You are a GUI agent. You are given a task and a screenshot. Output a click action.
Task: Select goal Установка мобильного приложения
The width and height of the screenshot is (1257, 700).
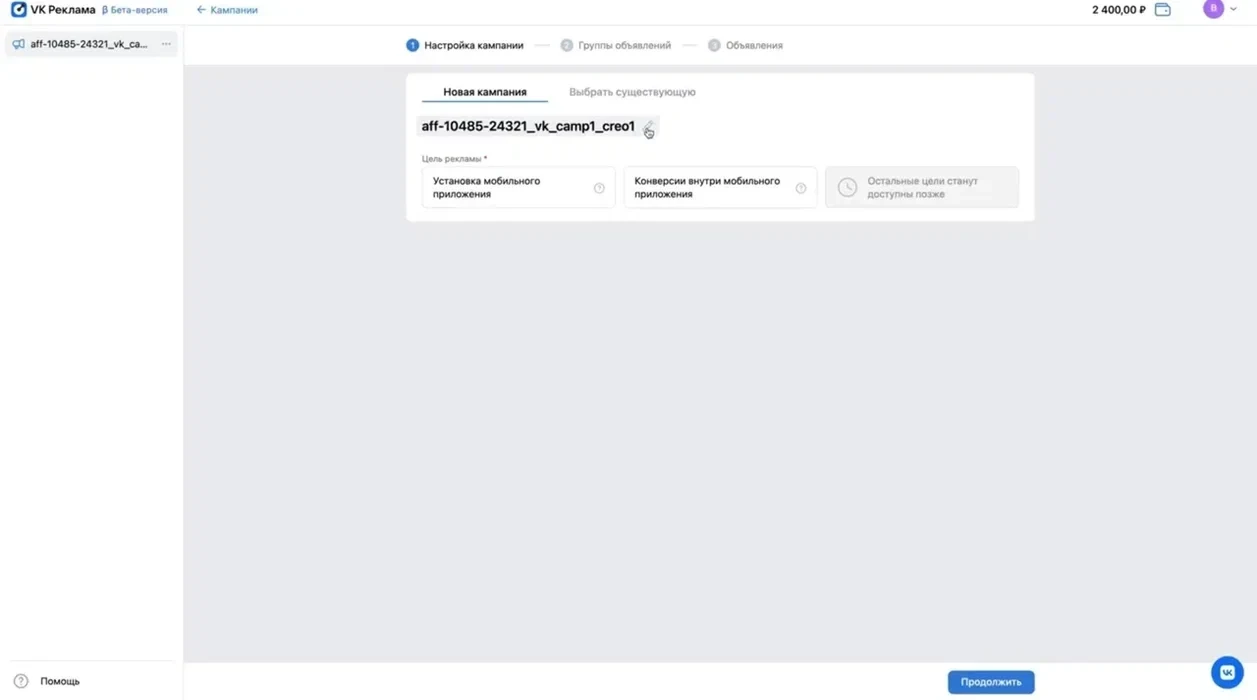(518, 188)
